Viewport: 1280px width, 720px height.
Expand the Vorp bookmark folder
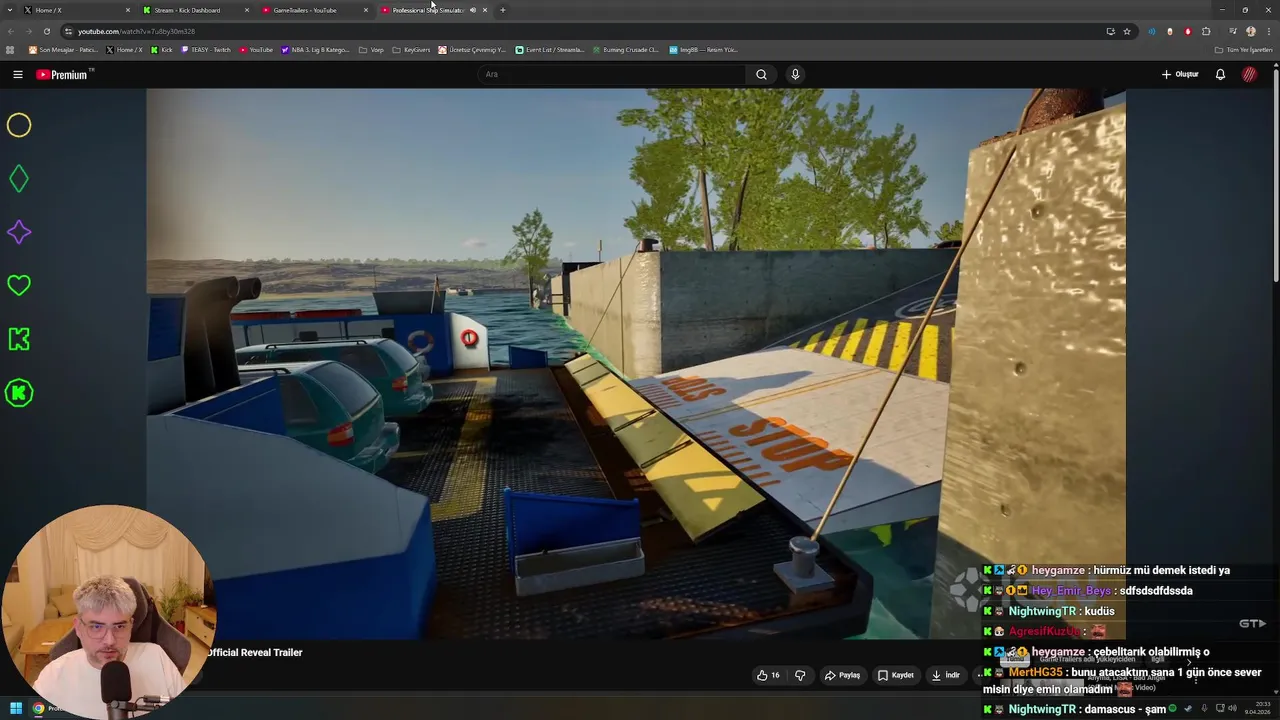371,49
